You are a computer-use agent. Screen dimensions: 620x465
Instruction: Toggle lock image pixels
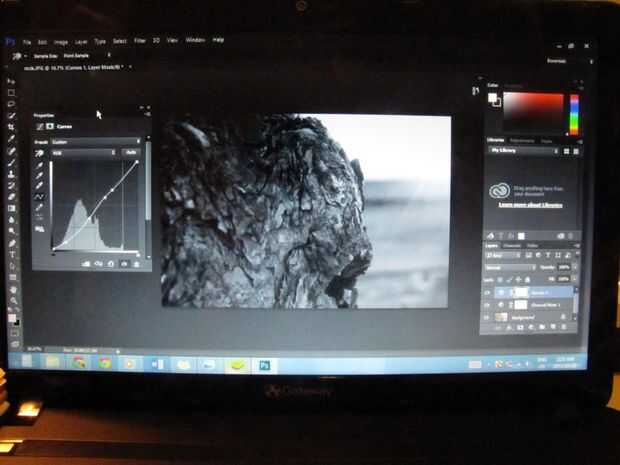(x=509, y=280)
